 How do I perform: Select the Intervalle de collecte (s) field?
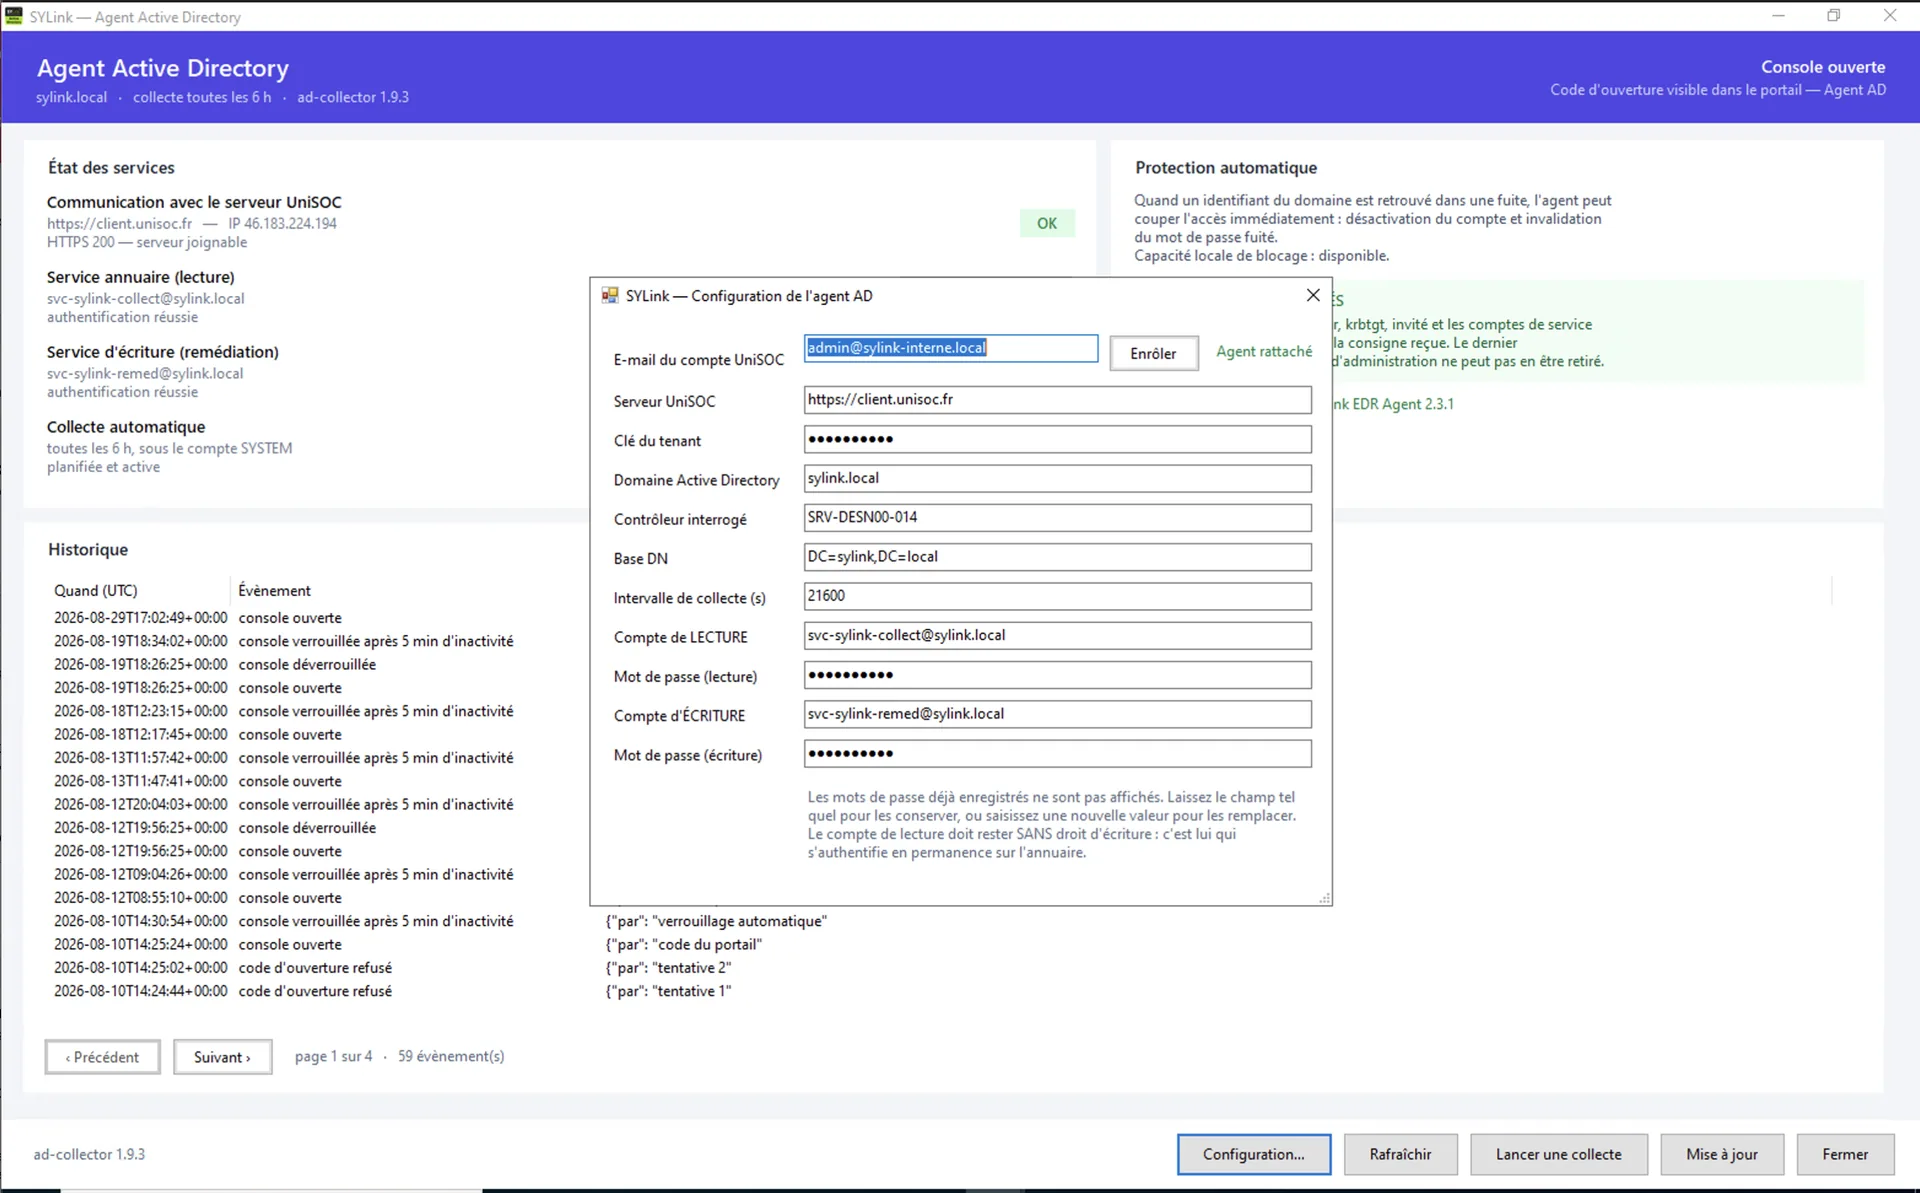pyautogui.click(x=1057, y=596)
